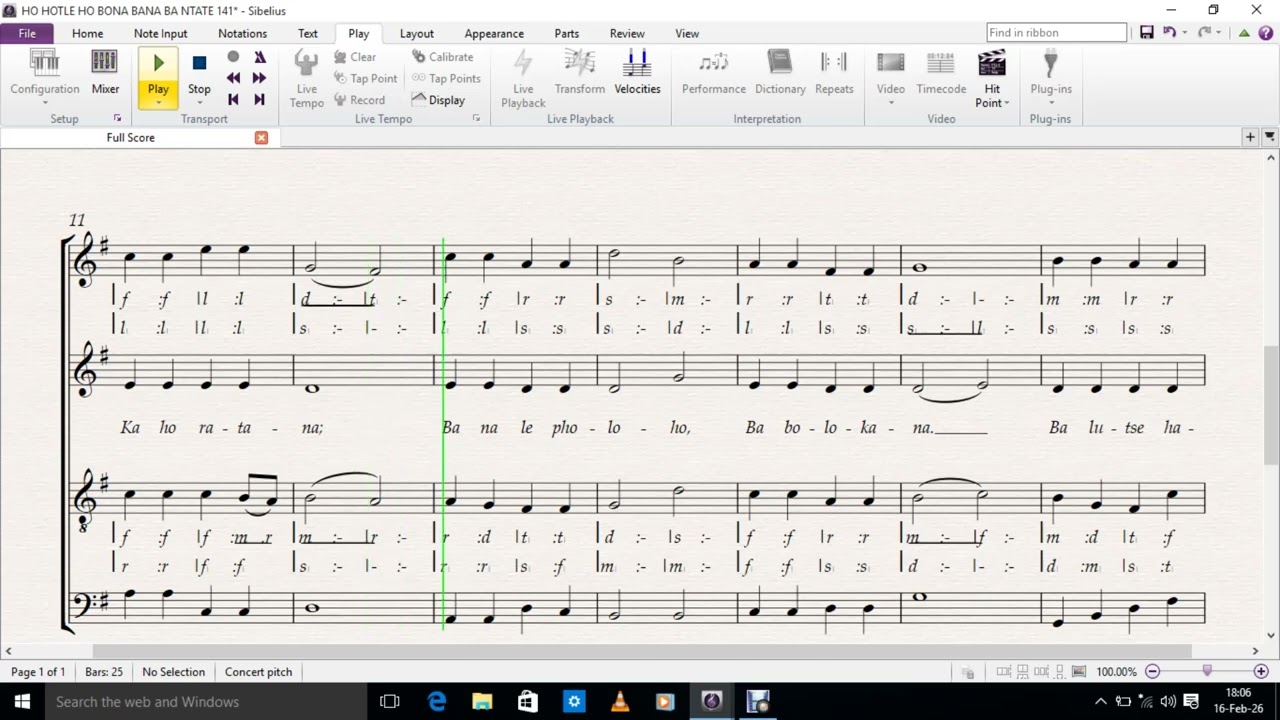Image resolution: width=1280 pixels, height=720 pixels.
Task: Fast-forward playback with the double-right arrows
Action: 260,78
